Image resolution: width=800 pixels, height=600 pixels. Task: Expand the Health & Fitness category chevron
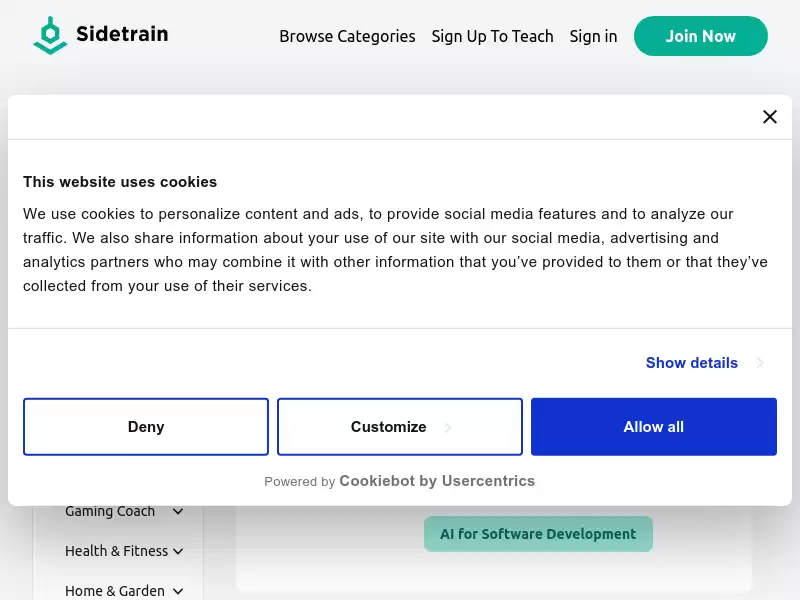click(x=178, y=552)
